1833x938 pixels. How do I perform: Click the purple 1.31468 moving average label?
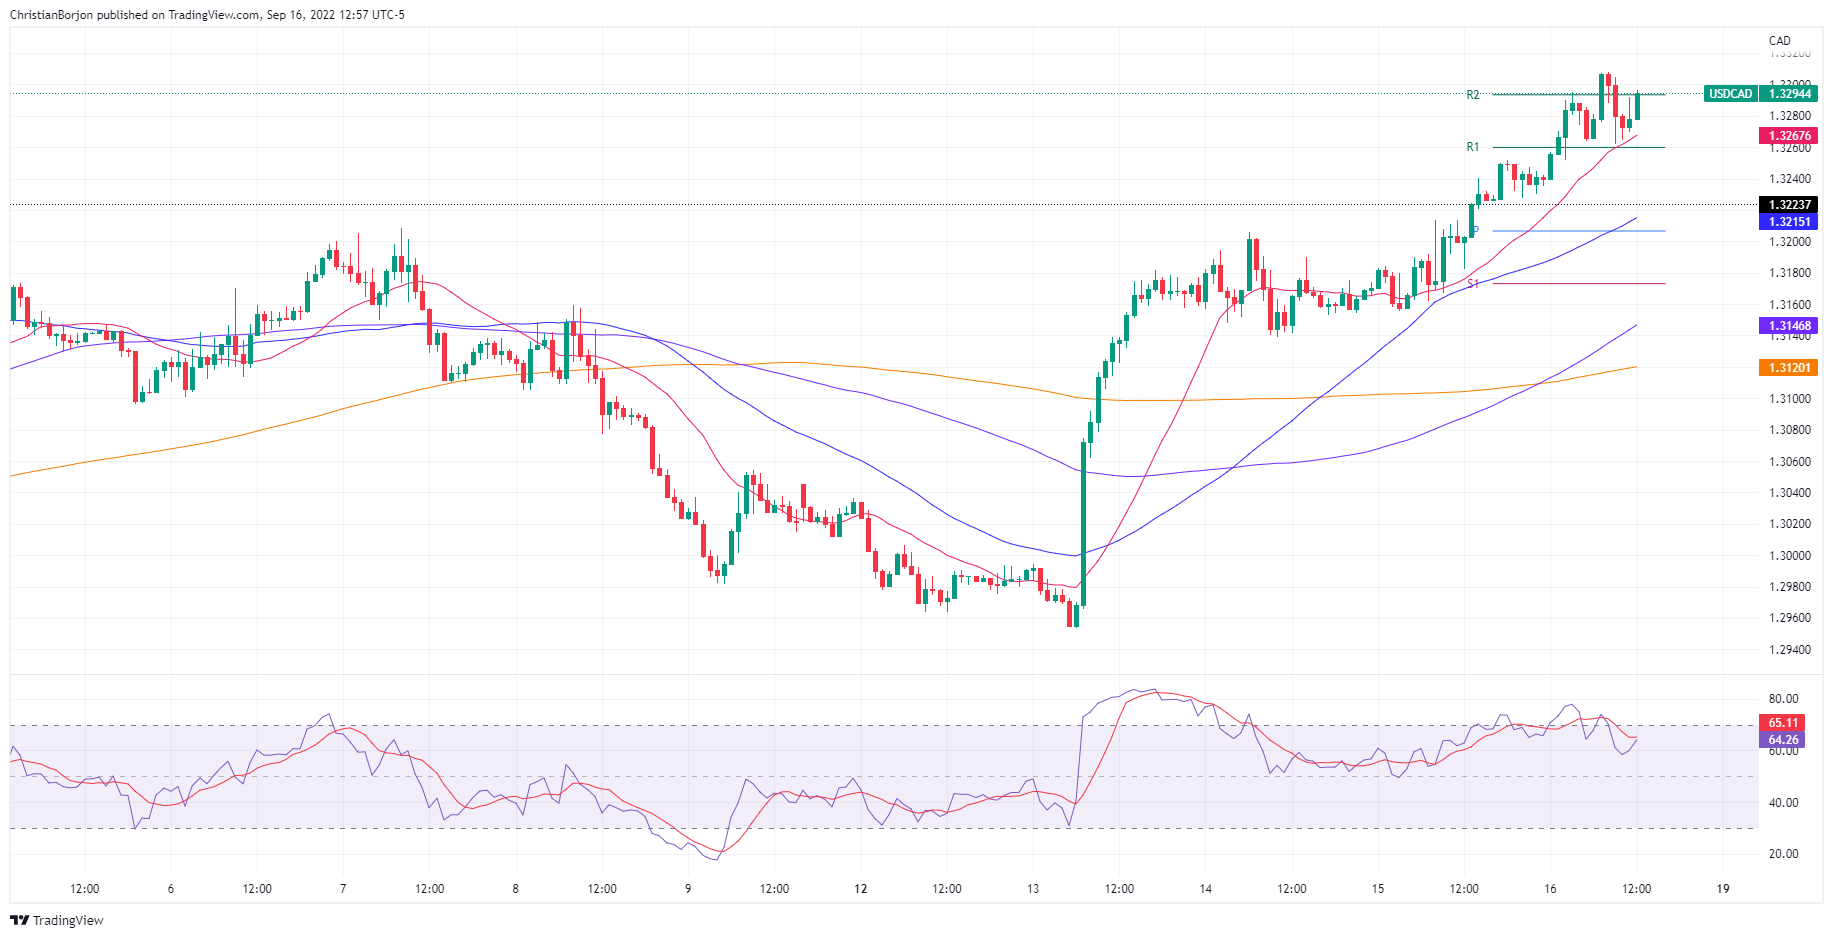tap(1789, 326)
